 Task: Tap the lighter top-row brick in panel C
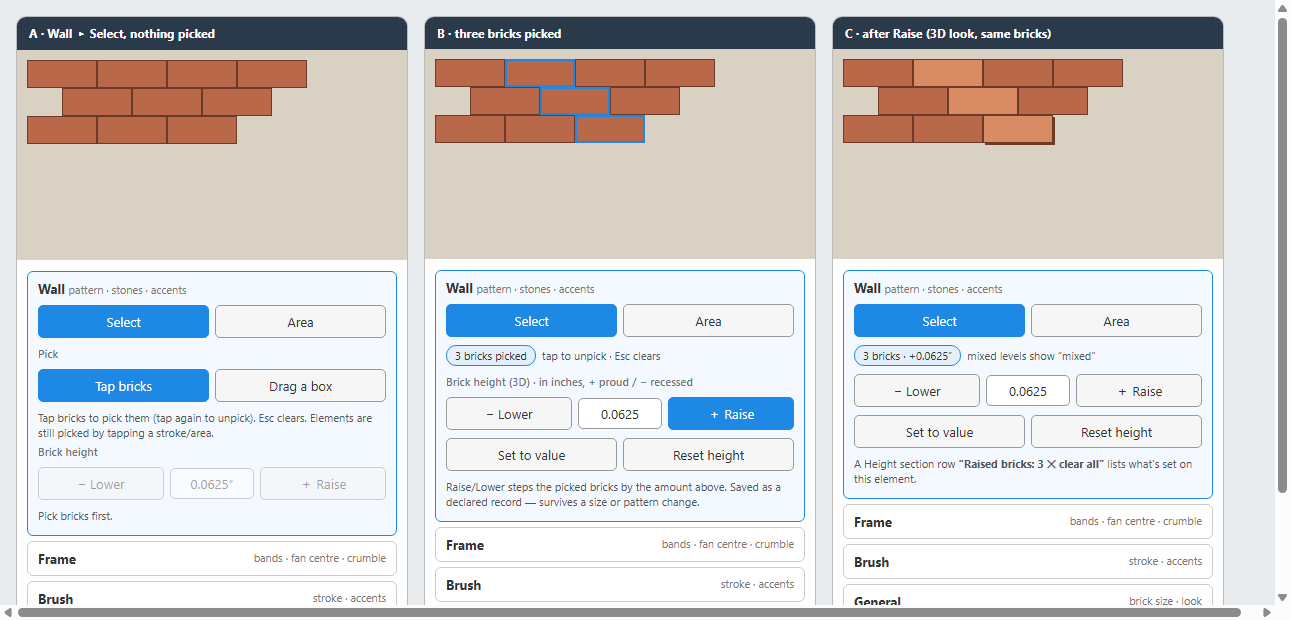pos(948,73)
